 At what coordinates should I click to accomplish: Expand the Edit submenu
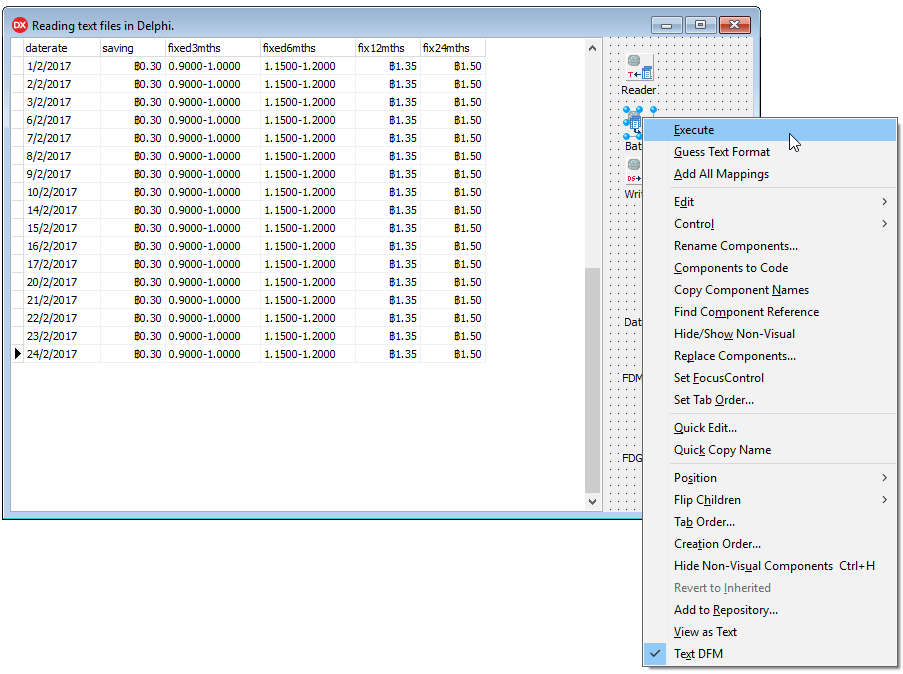(x=683, y=201)
